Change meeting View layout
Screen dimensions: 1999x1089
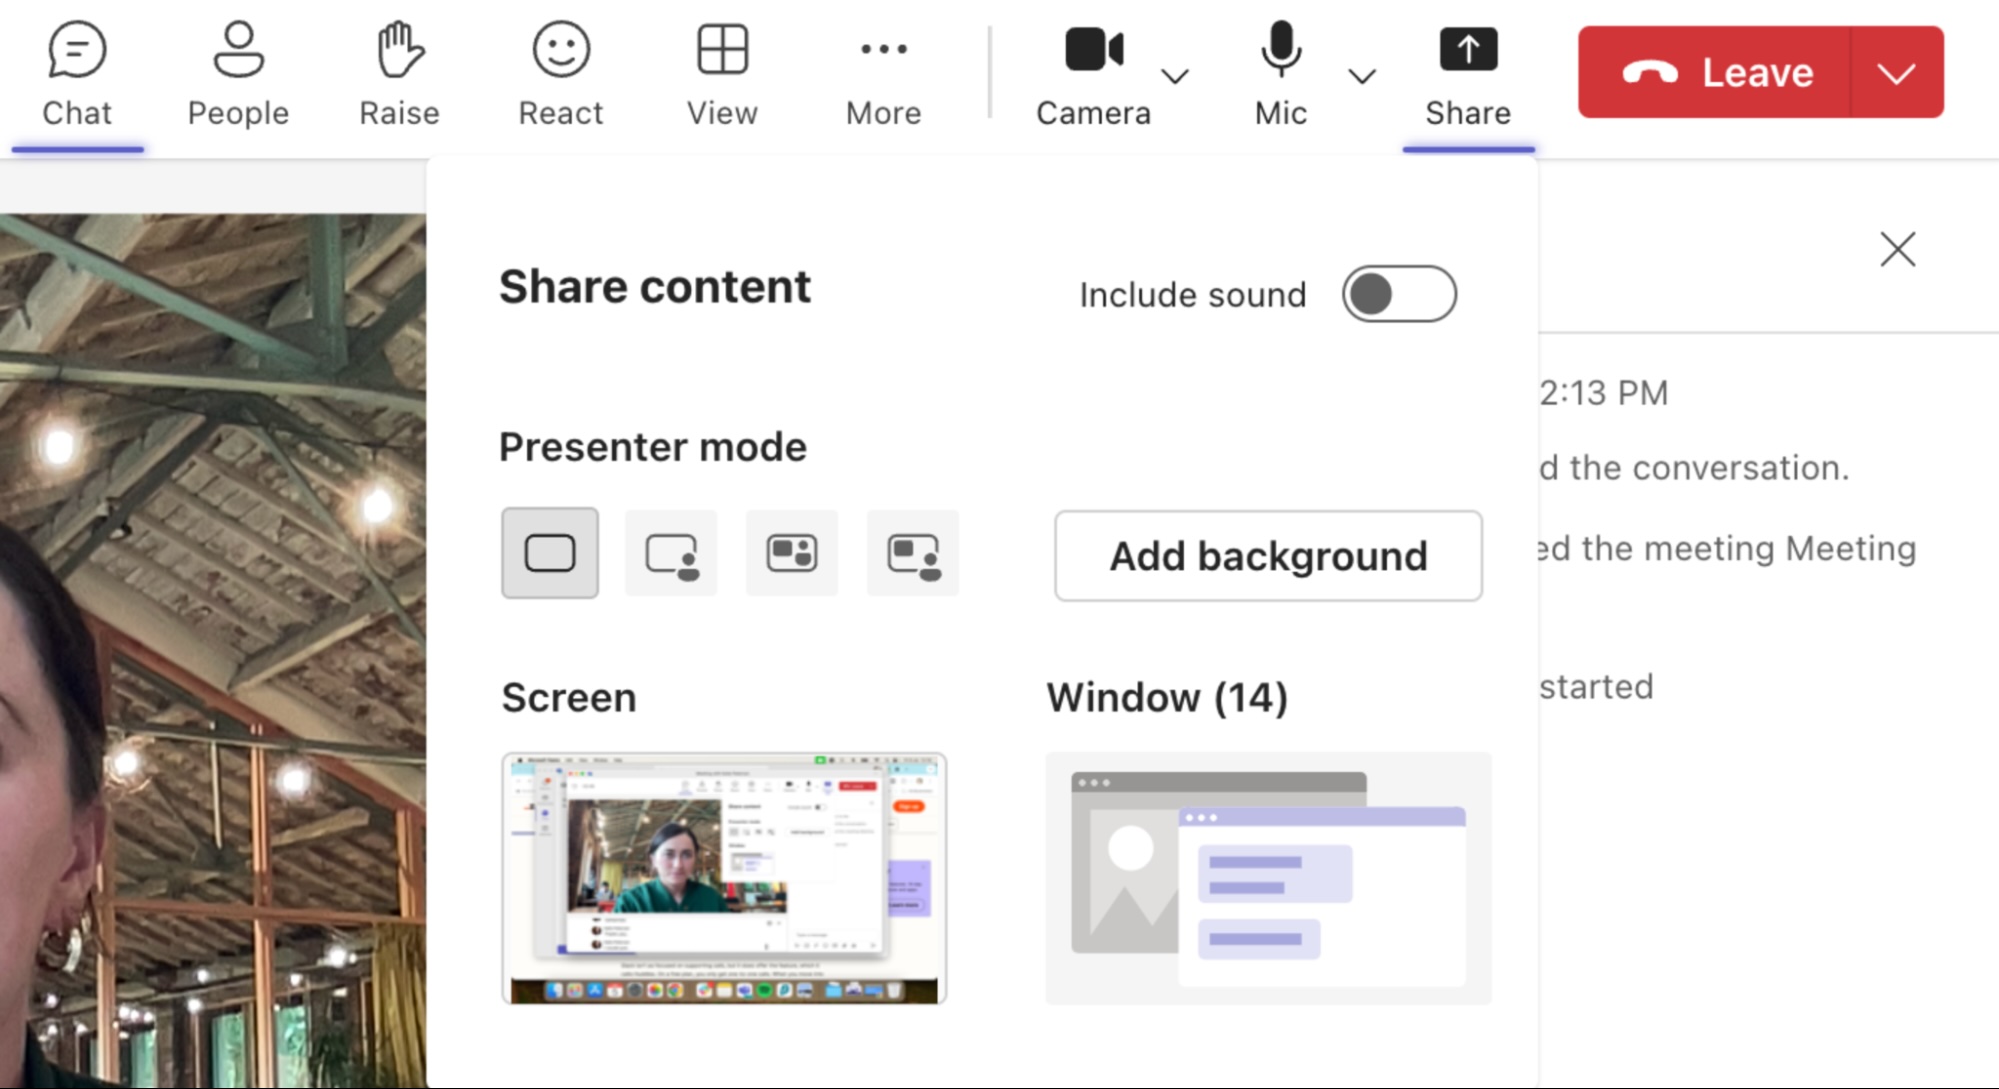click(722, 76)
